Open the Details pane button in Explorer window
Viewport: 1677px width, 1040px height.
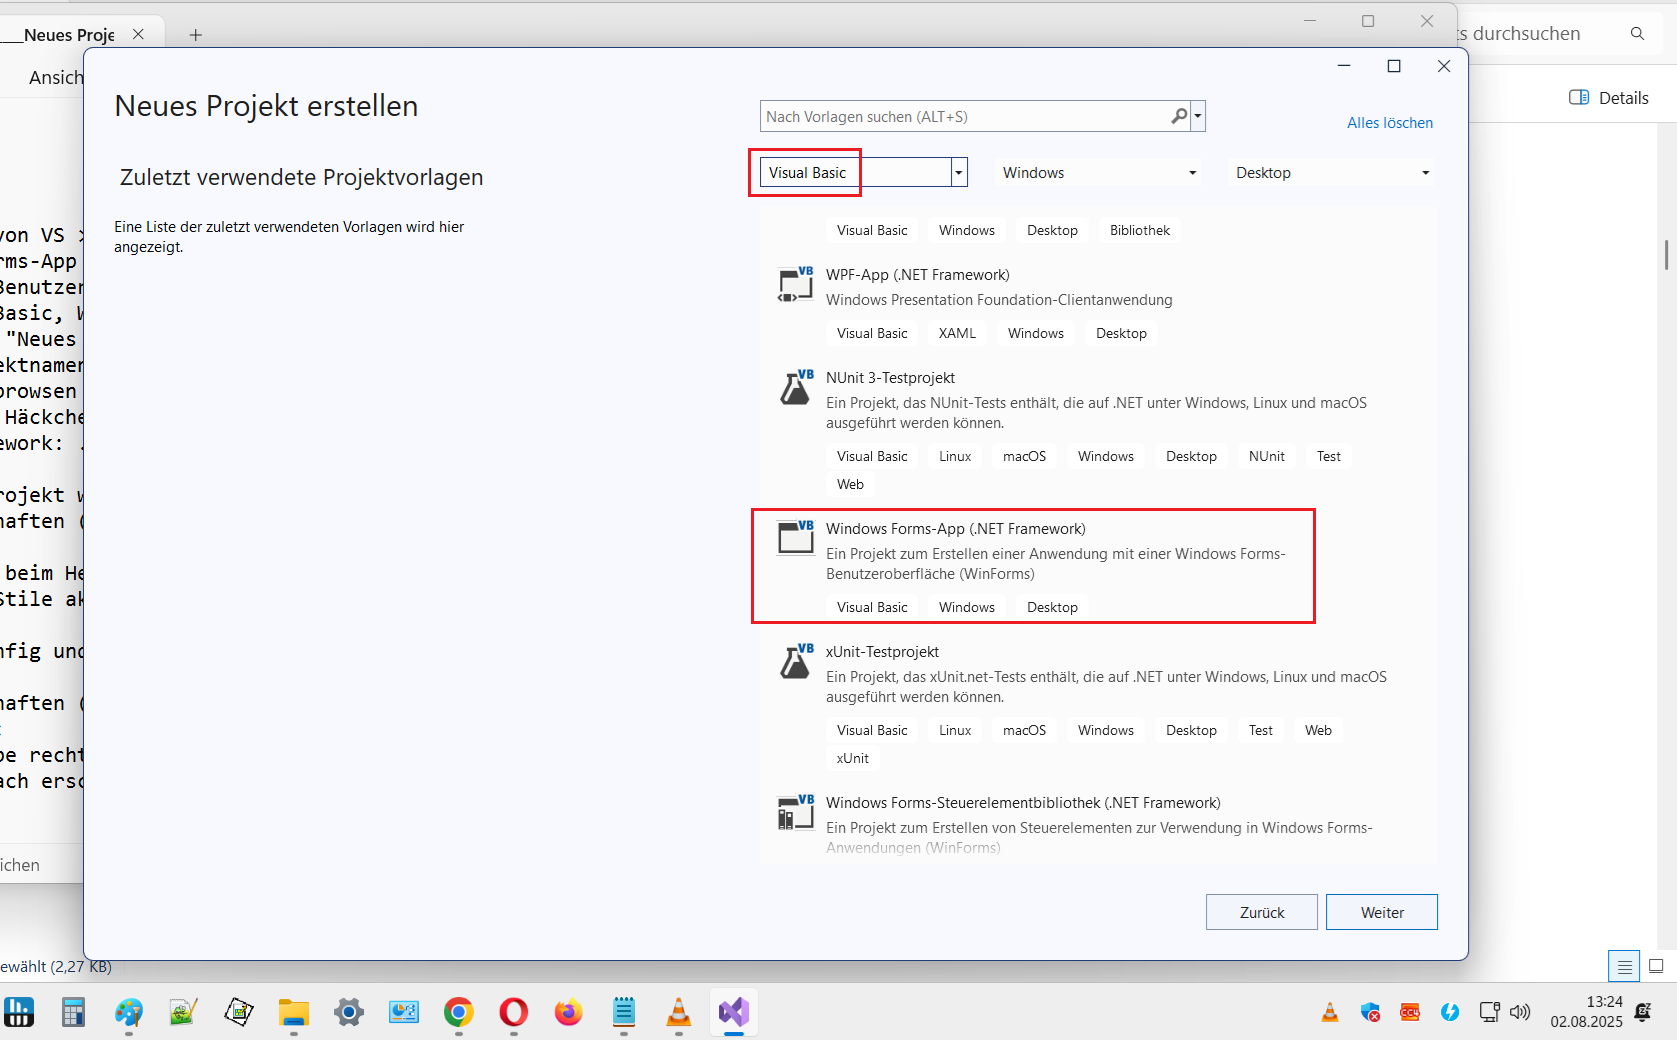tap(1608, 98)
